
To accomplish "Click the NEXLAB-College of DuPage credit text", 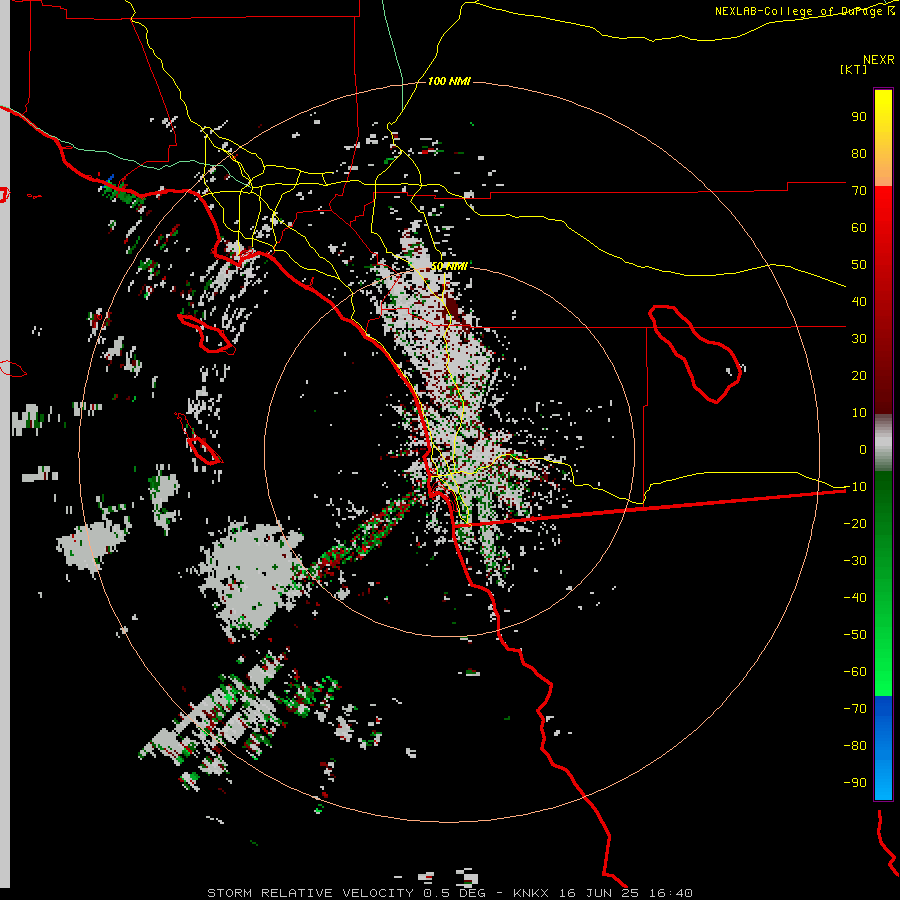I will click(804, 11).
